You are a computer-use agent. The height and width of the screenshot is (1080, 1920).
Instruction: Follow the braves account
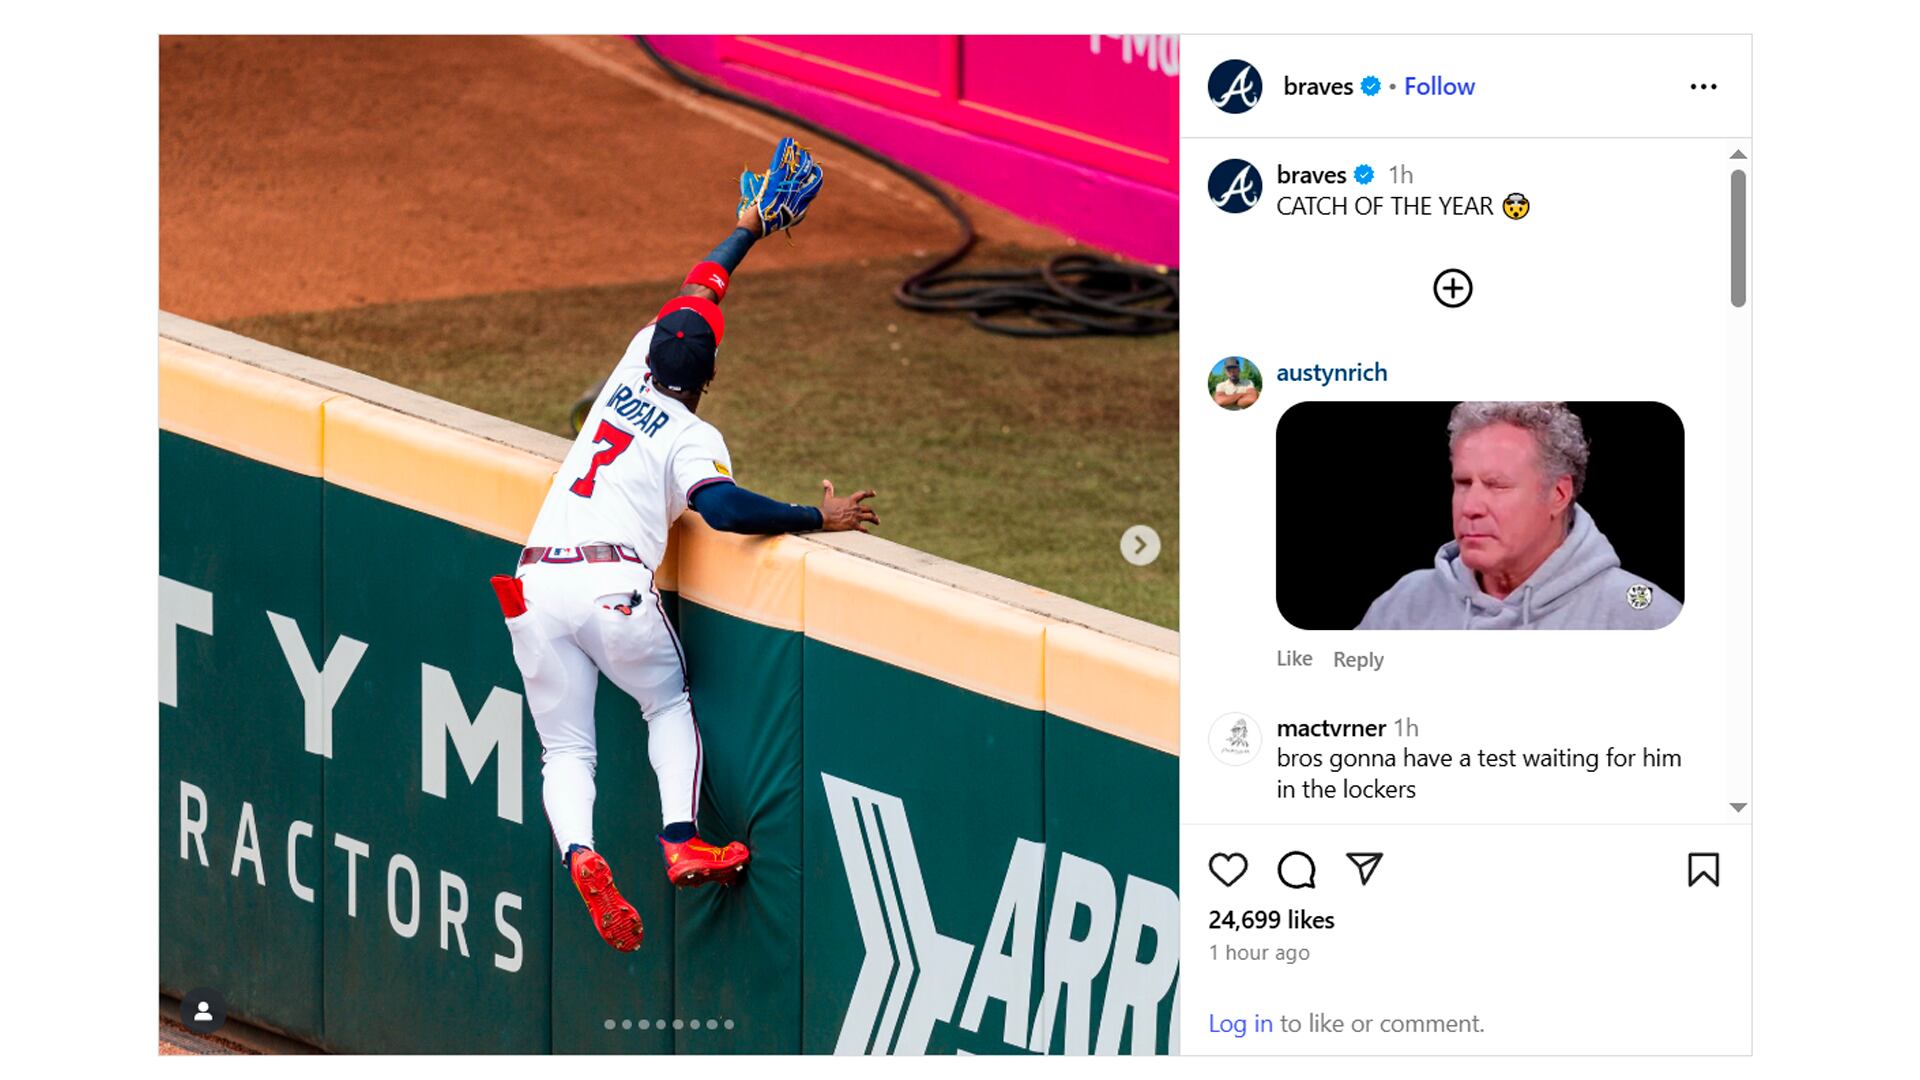[1439, 86]
